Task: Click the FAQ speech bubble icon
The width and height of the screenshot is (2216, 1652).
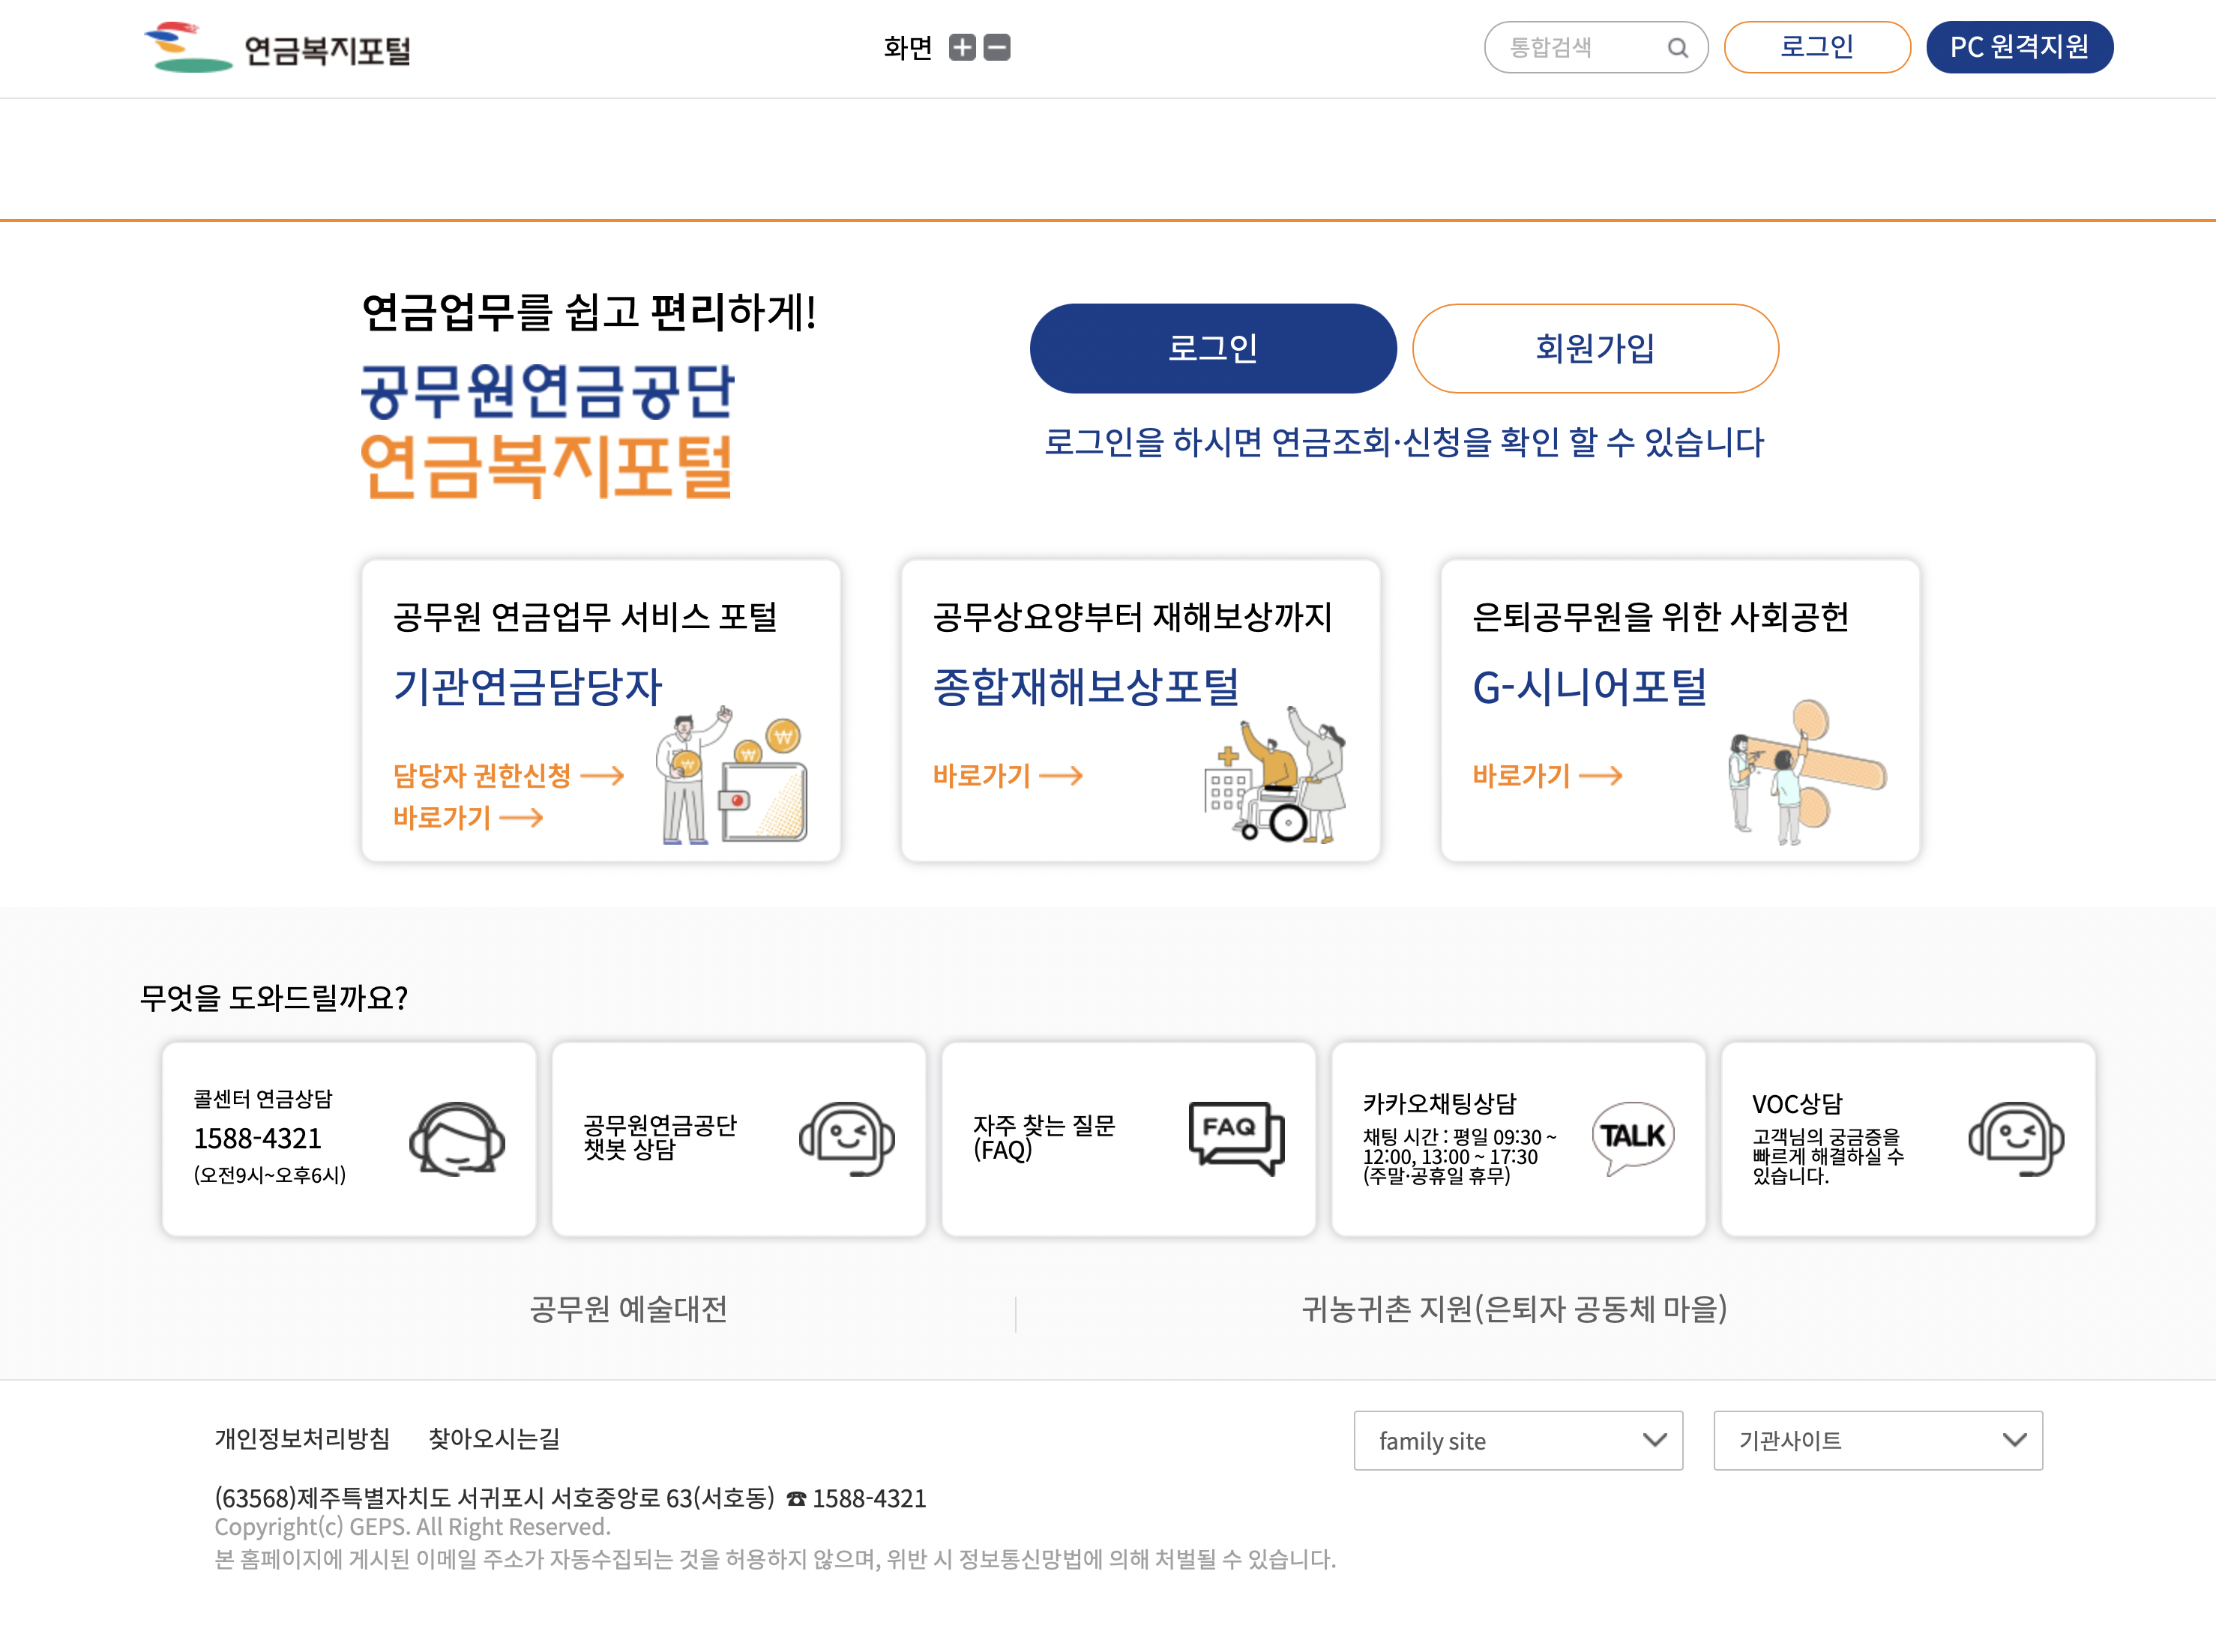Action: coord(1235,1140)
